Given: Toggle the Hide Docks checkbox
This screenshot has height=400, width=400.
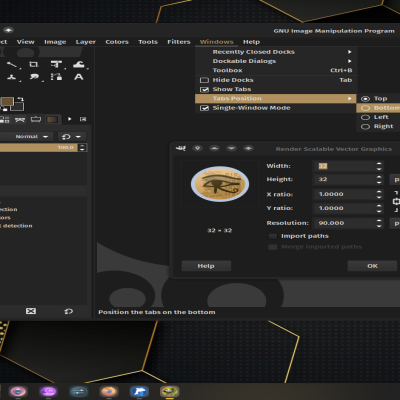Looking at the screenshot, I should coord(204,80).
